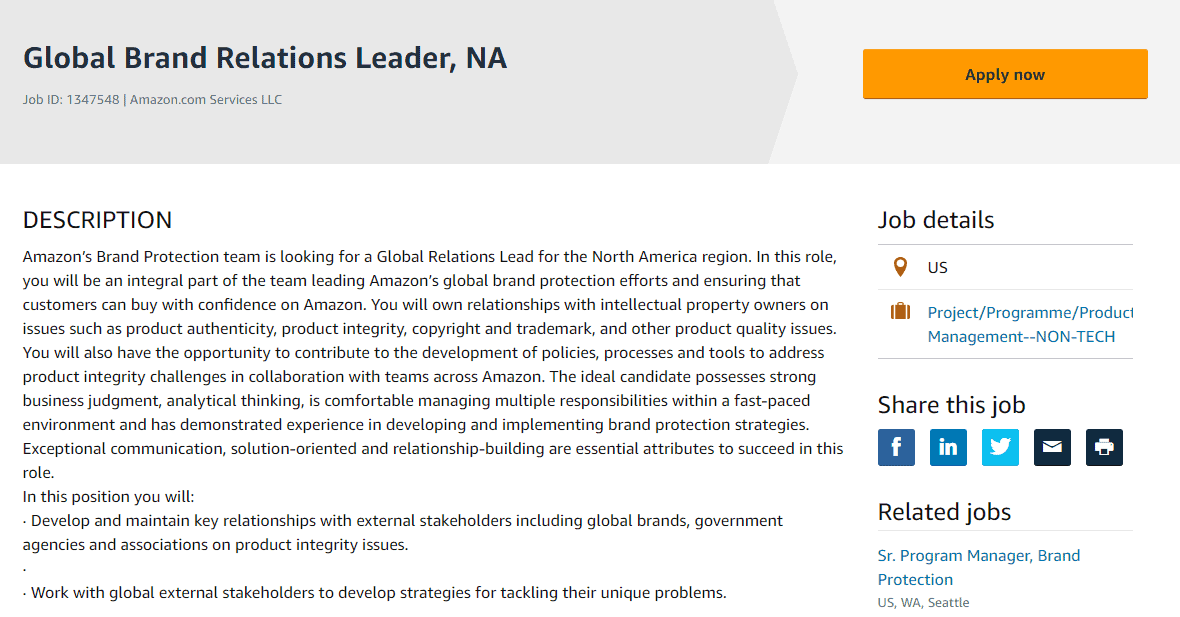The image size is (1180, 617).
Task: Share this job on Twitter
Action: point(1000,448)
